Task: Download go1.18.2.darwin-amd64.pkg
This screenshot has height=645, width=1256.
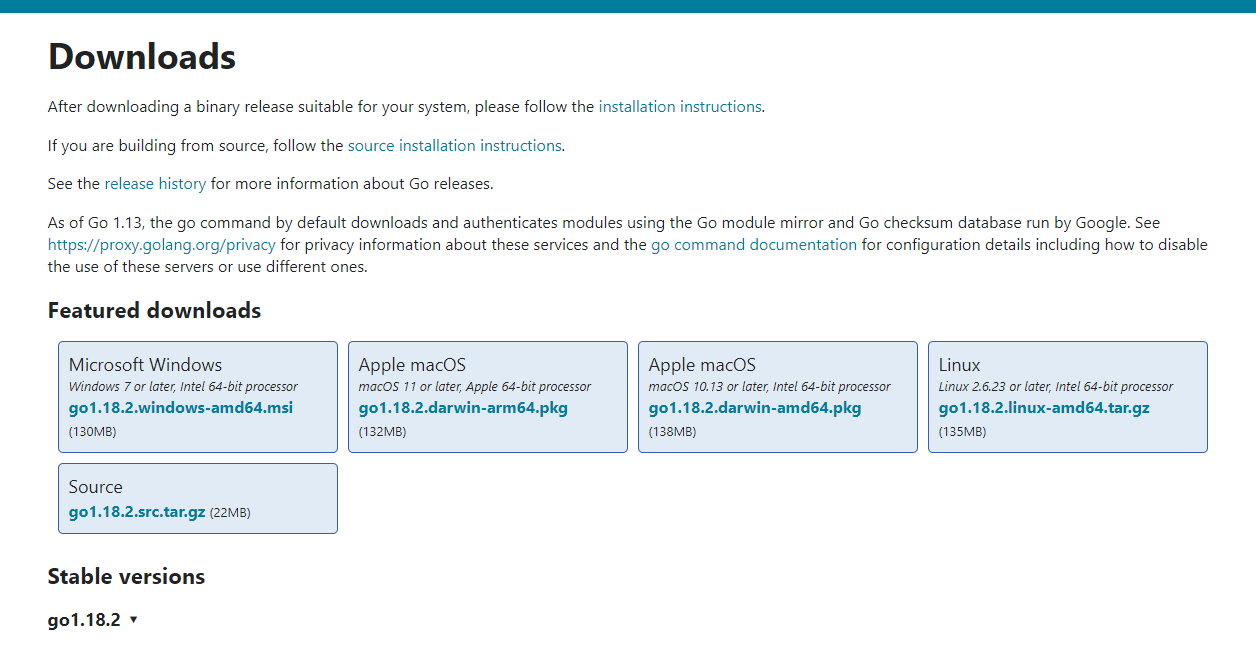Action: pos(755,408)
